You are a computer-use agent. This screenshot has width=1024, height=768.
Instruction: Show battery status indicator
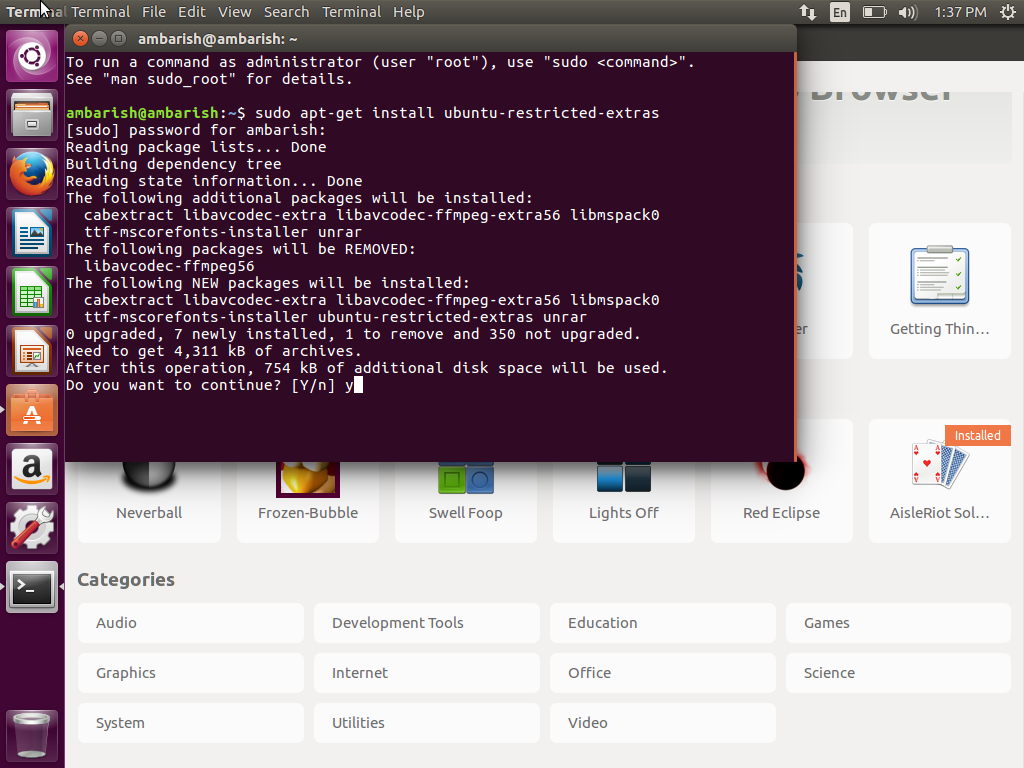pos(874,12)
